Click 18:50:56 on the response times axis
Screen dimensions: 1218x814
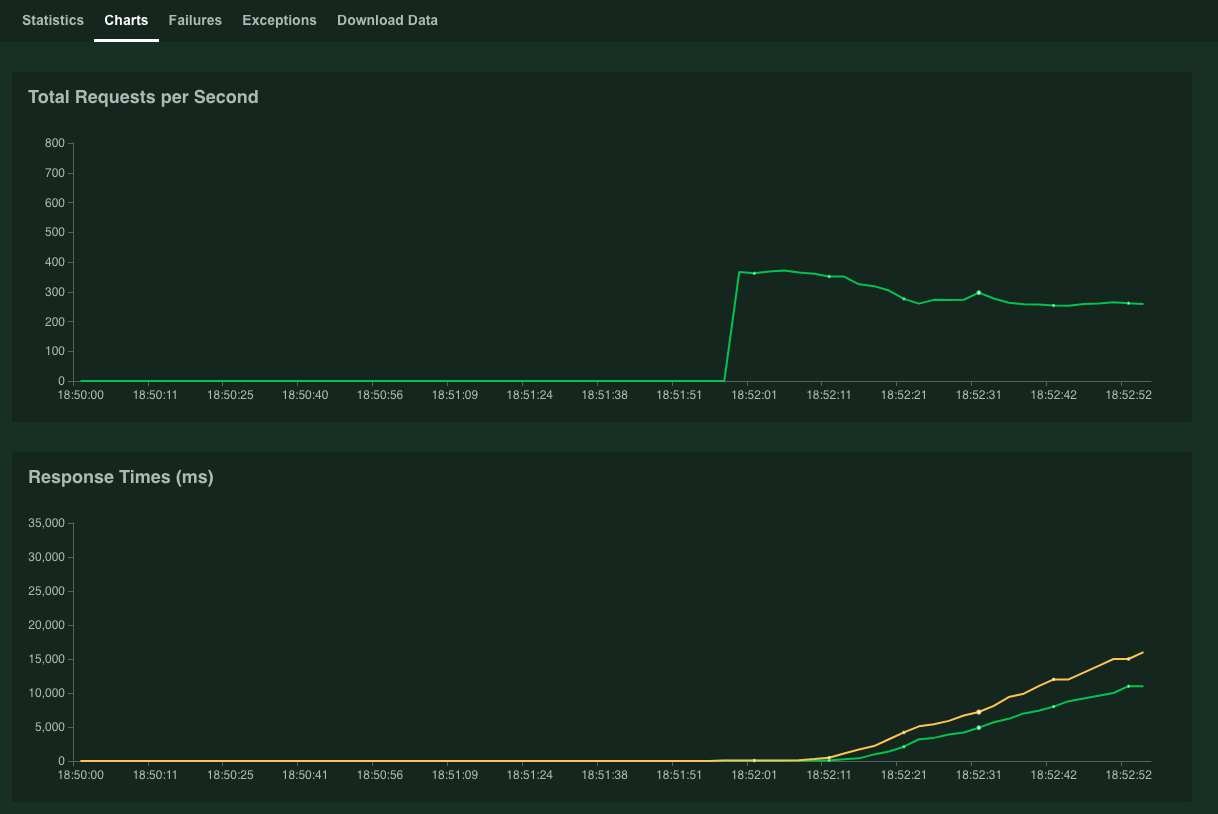(379, 775)
